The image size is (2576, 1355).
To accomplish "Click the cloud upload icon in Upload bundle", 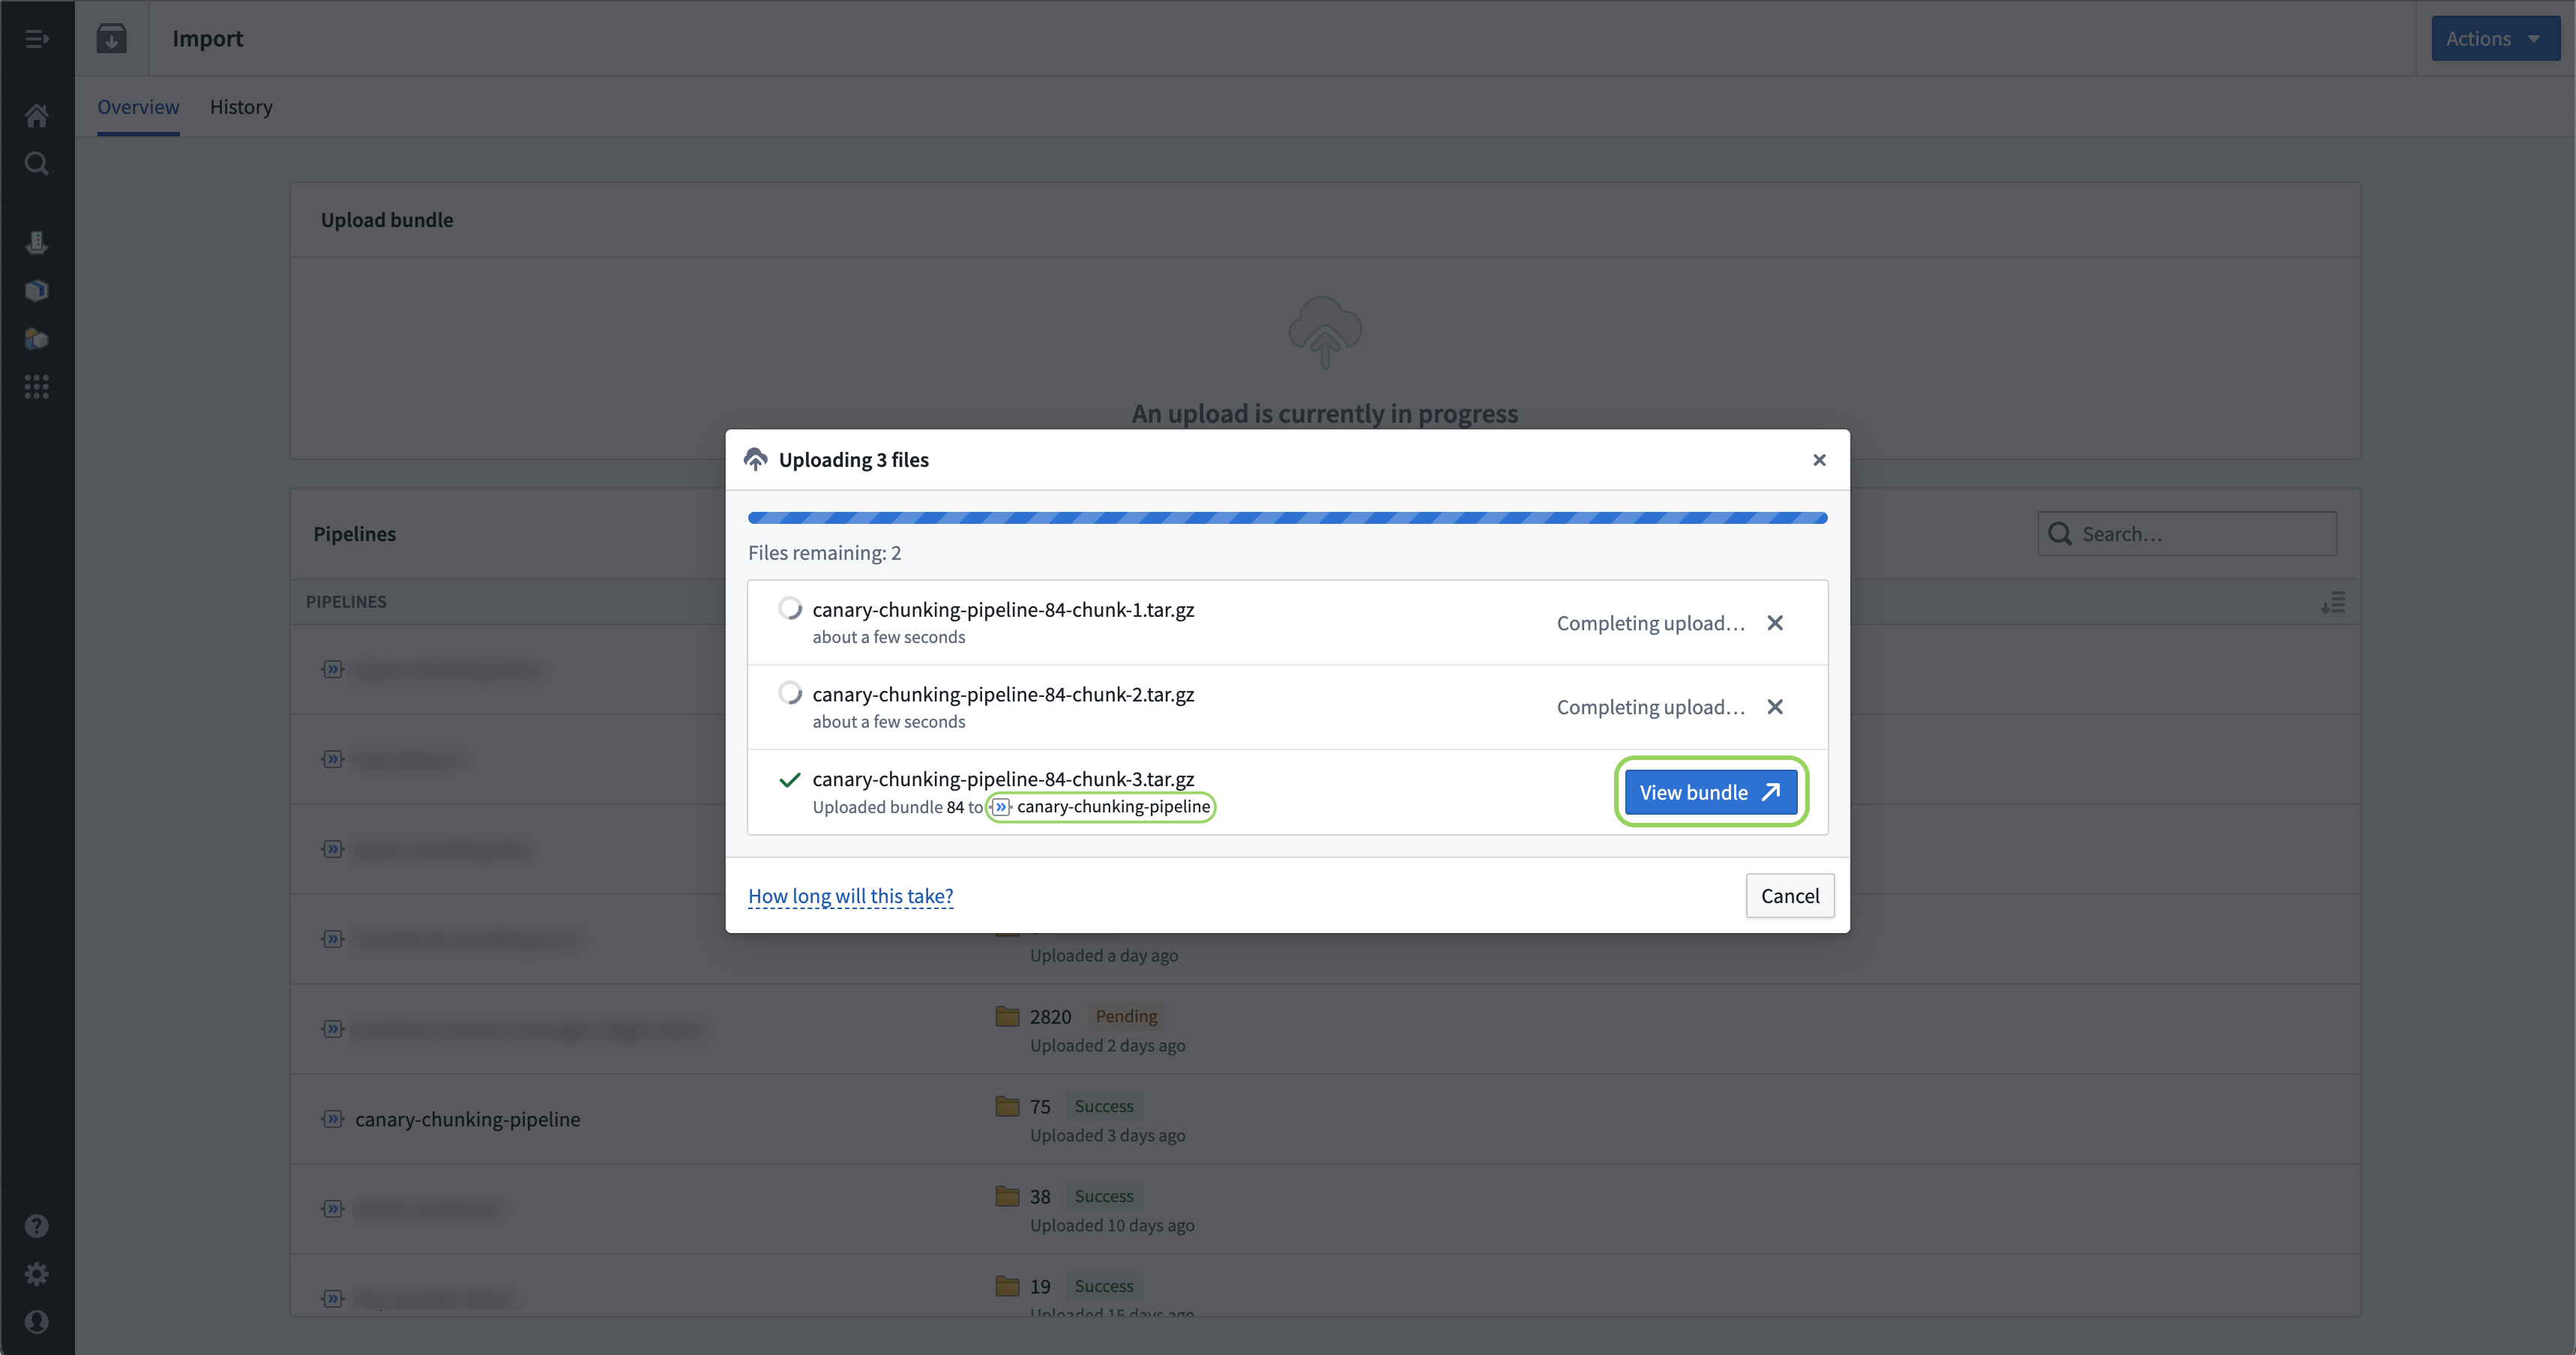I will tap(1325, 332).
